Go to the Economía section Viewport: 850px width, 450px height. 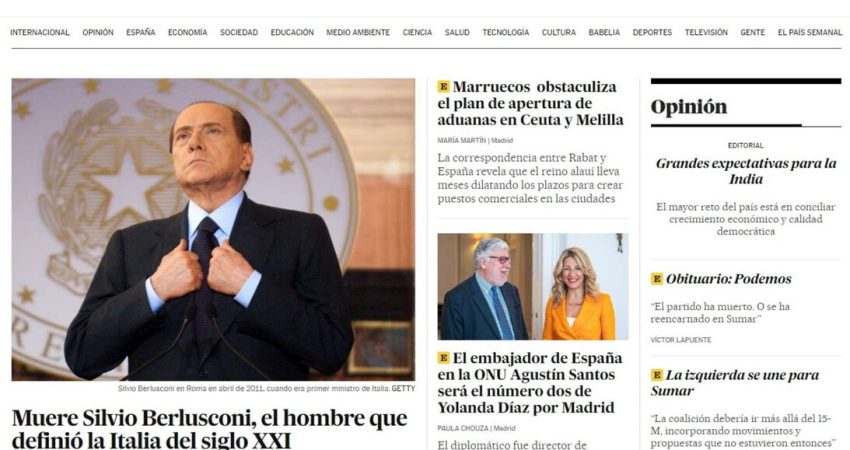coord(188,33)
